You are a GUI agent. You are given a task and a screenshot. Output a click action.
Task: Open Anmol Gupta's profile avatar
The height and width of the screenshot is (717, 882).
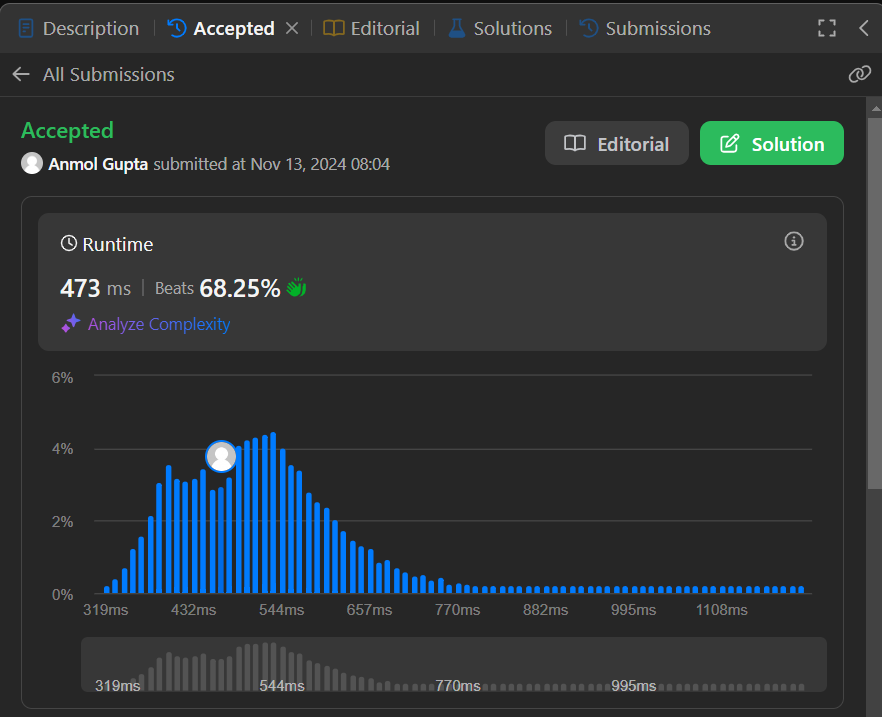coord(32,164)
